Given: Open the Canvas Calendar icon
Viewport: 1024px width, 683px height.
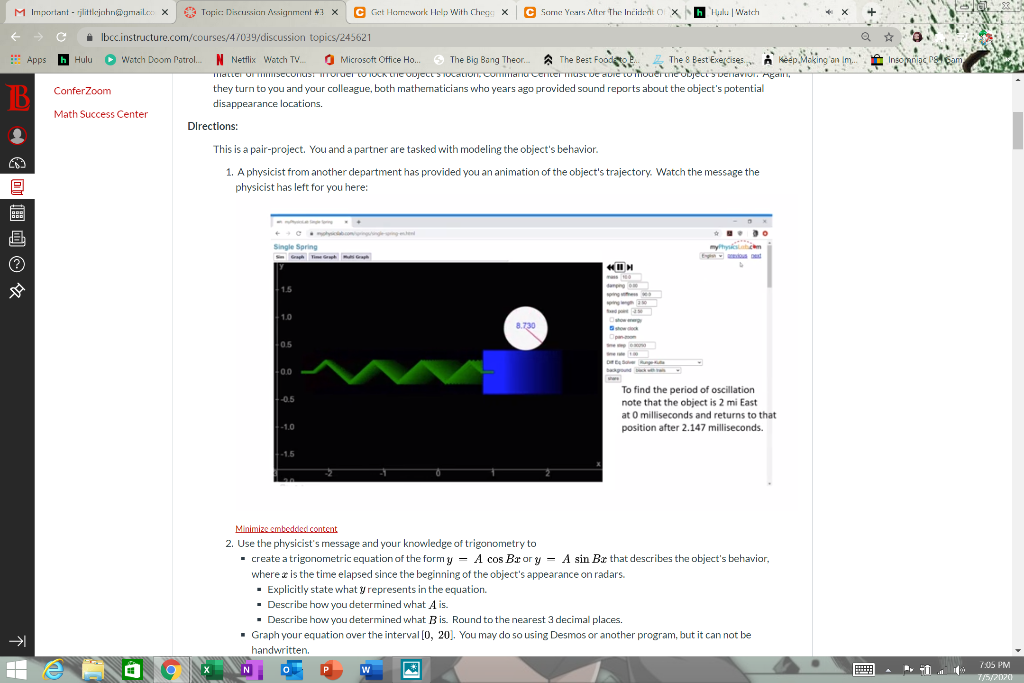Looking at the screenshot, I should click(x=16, y=213).
